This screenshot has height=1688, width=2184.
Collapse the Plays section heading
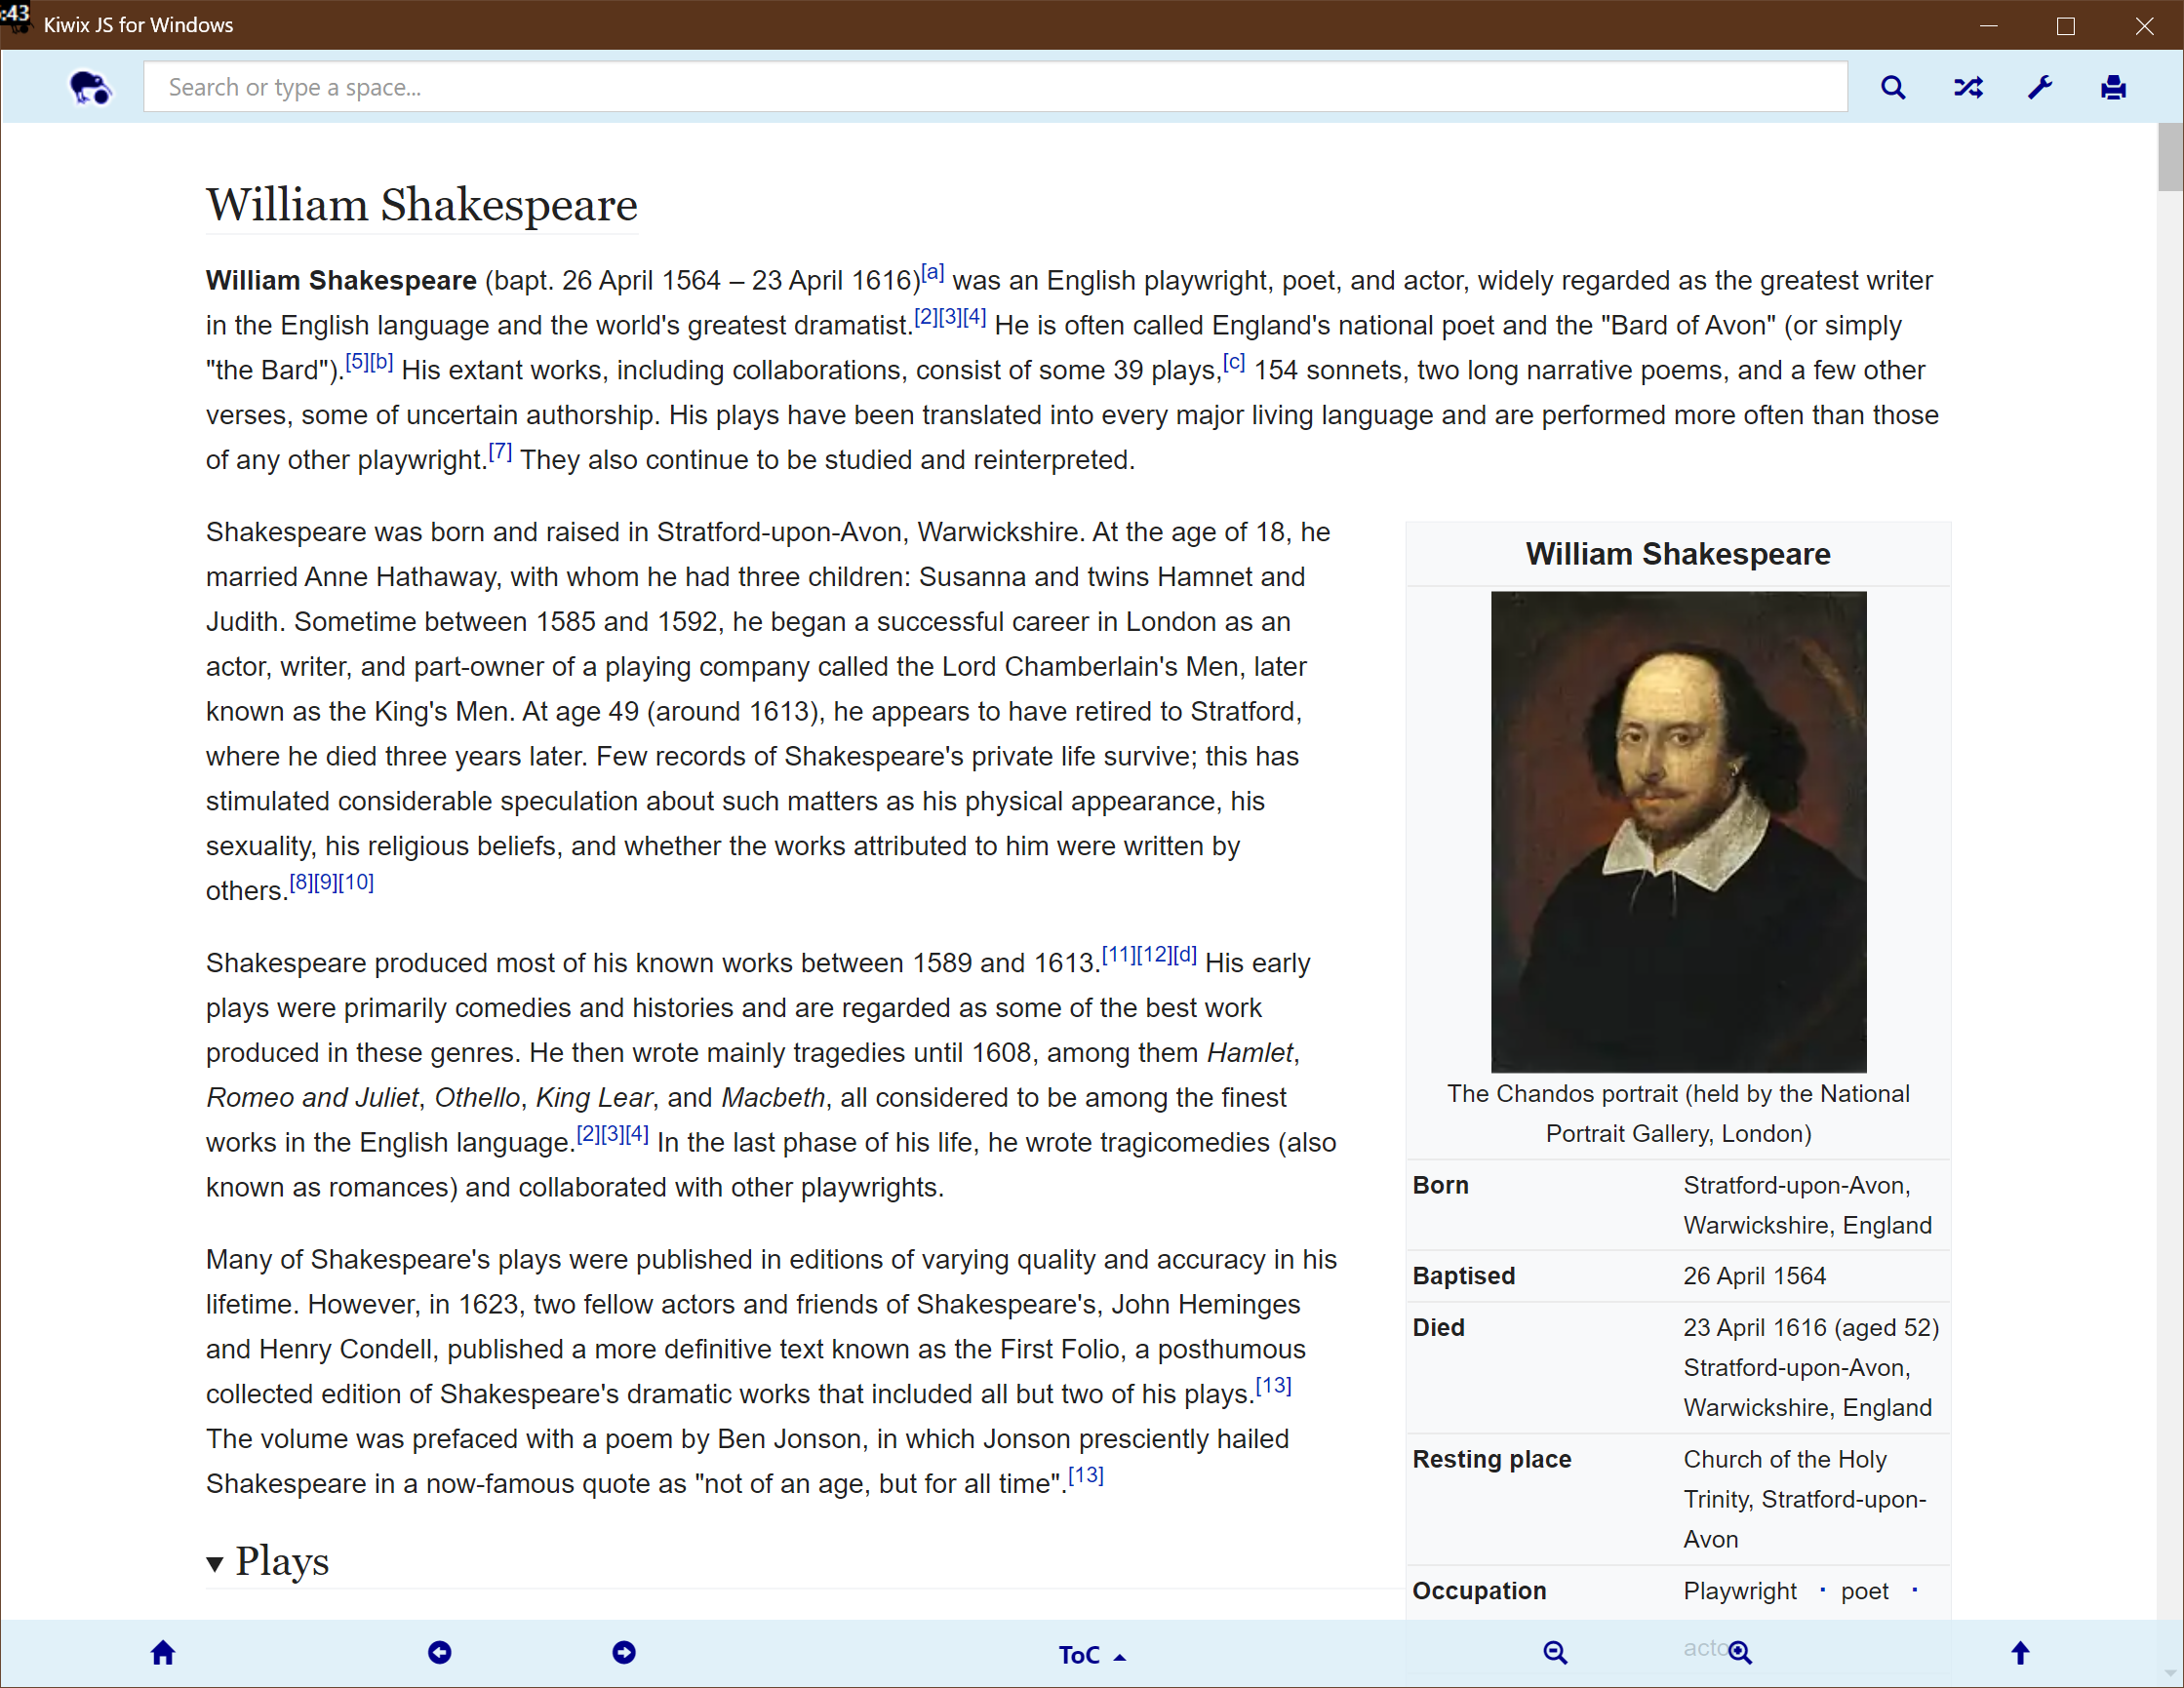pos(267,1561)
